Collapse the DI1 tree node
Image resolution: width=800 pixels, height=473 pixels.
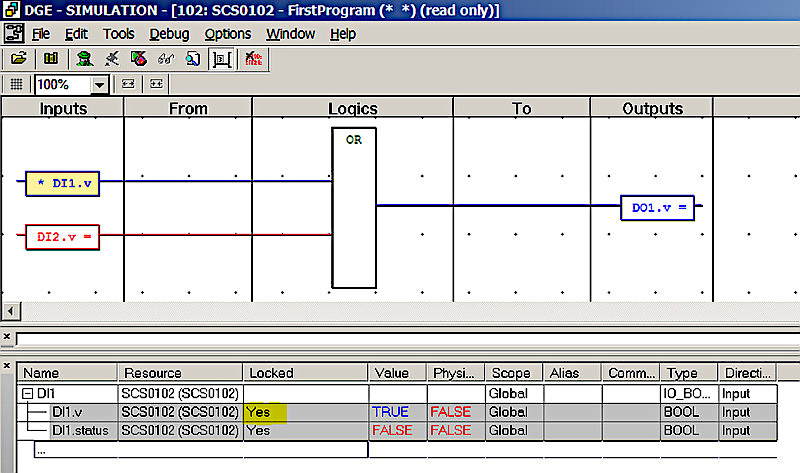tap(28, 393)
